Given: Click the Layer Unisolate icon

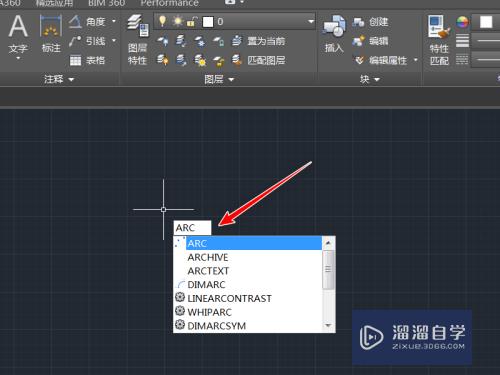Looking at the screenshot, I should [x=181, y=60].
